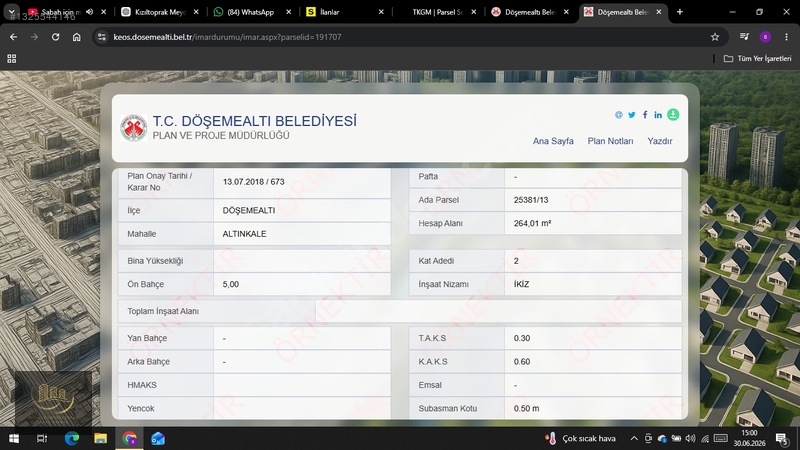Launch Microsoft Edge from taskbar
The height and width of the screenshot is (450, 800).
[x=71, y=438]
